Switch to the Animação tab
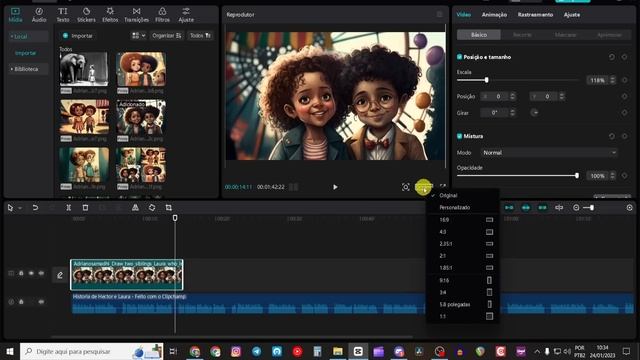 (494, 15)
